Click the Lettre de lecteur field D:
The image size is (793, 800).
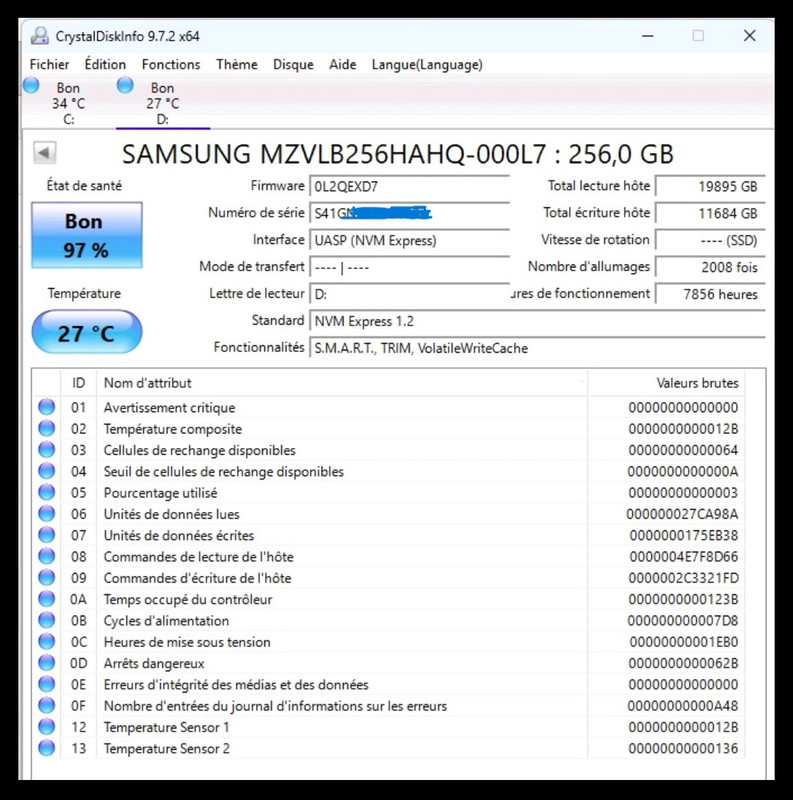tap(409, 294)
